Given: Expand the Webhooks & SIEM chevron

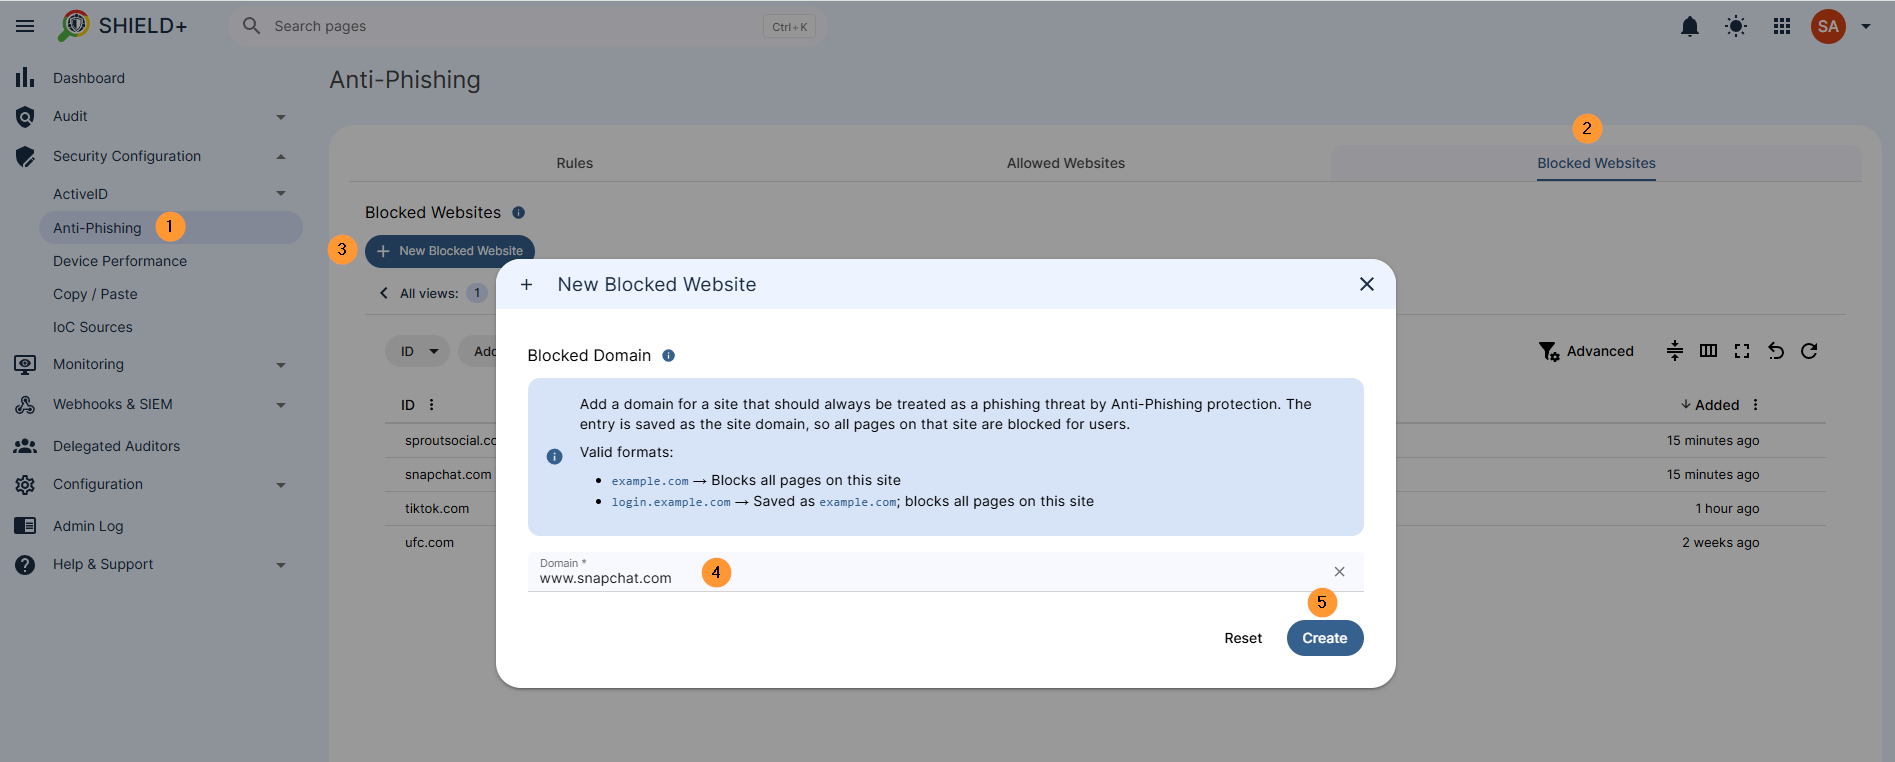Looking at the screenshot, I should point(281,405).
